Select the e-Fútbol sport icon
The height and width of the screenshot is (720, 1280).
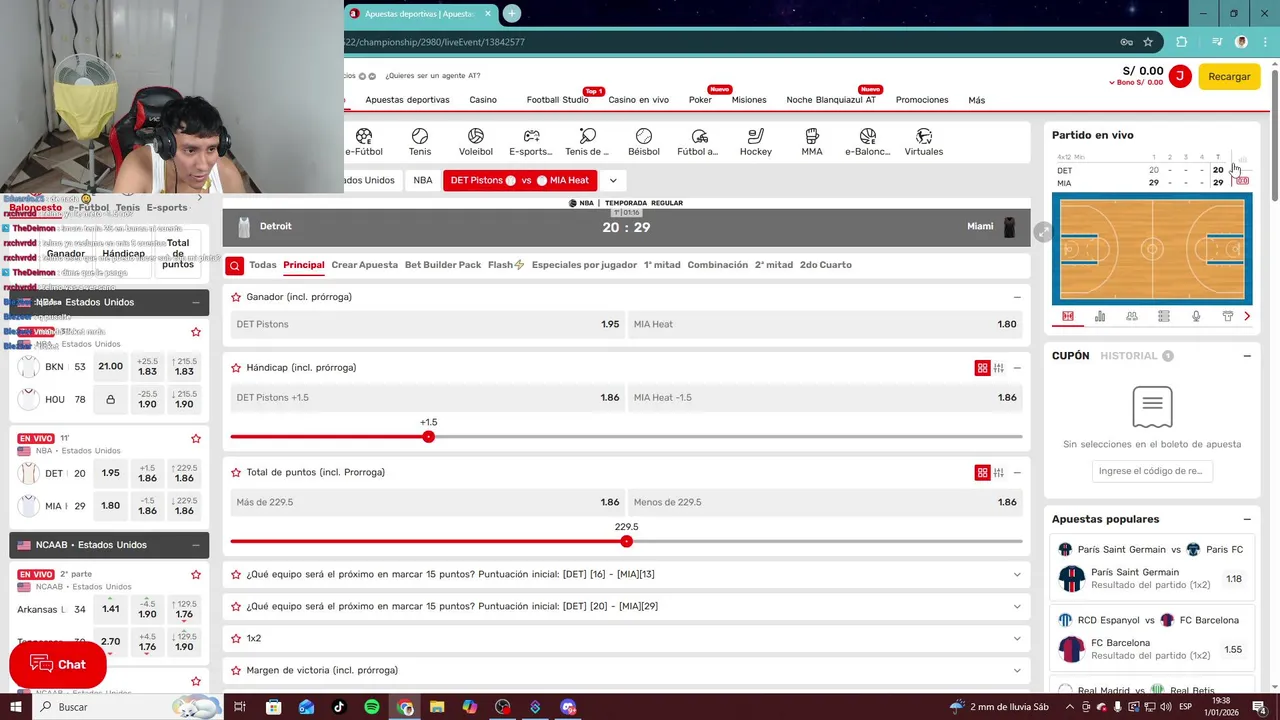(364, 136)
